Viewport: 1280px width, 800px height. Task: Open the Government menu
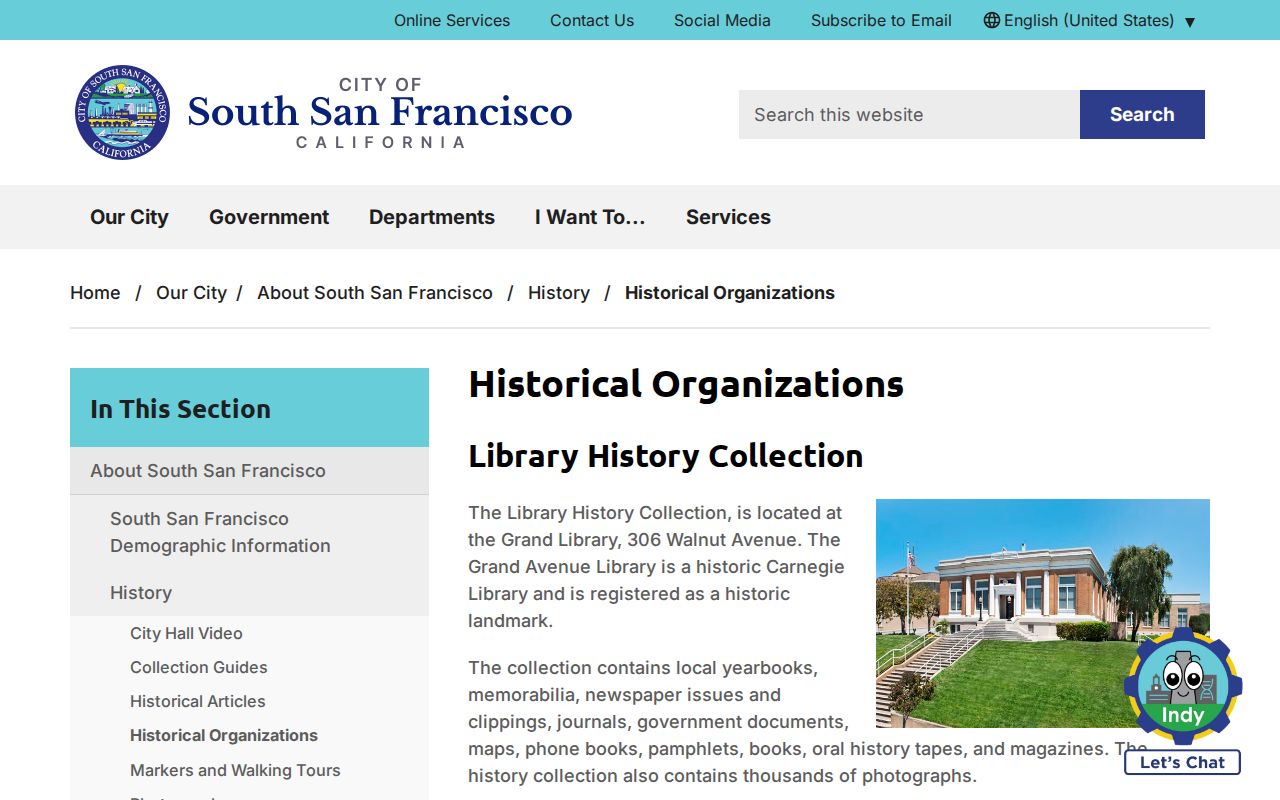(269, 217)
